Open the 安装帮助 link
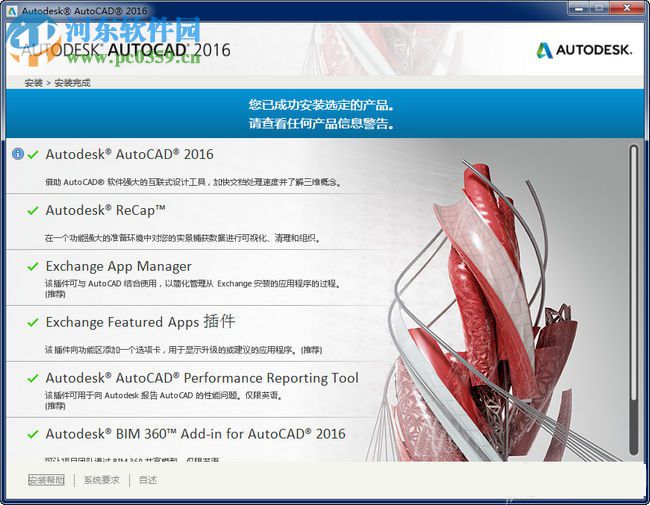The height and width of the screenshot is (505, 650). tap(46, 480)
